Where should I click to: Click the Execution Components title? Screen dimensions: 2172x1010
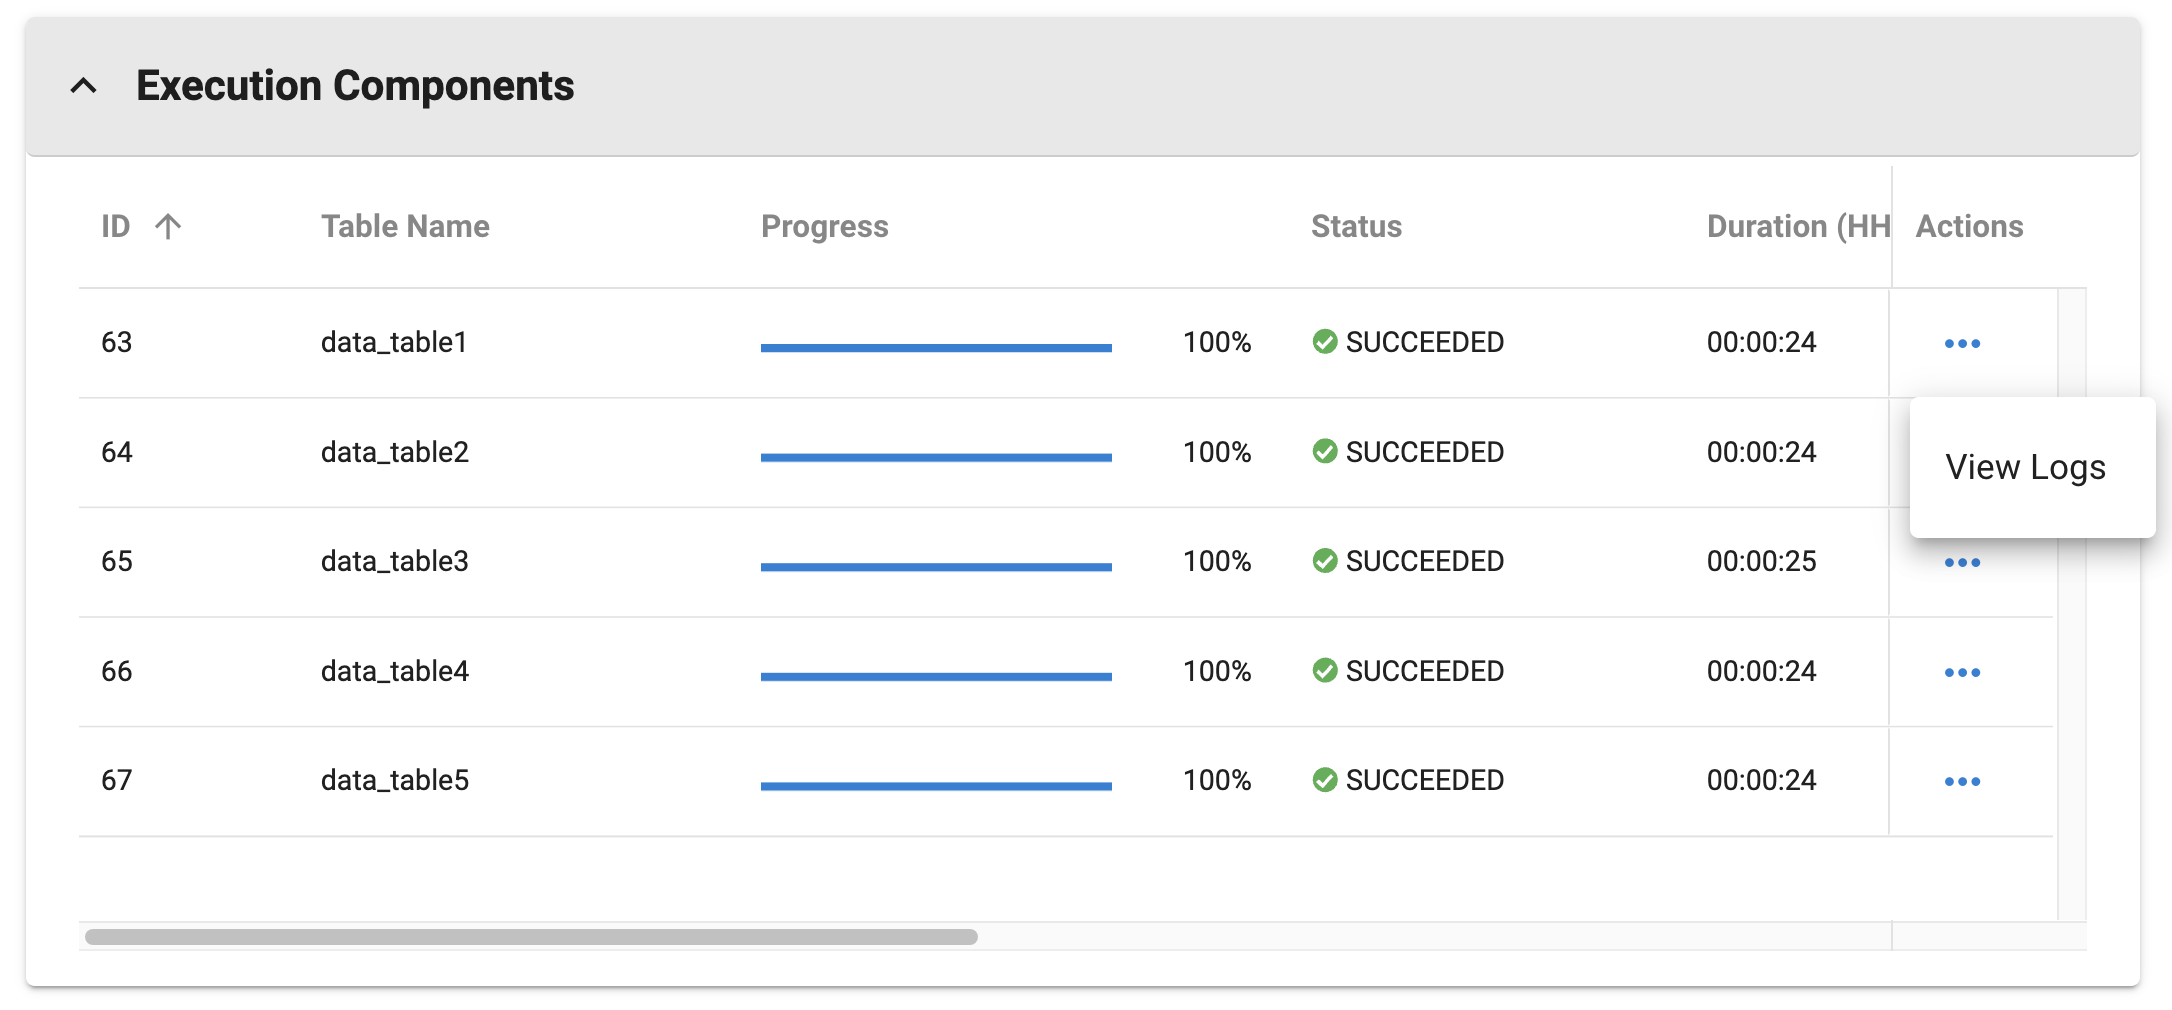[x=355, y=86]
